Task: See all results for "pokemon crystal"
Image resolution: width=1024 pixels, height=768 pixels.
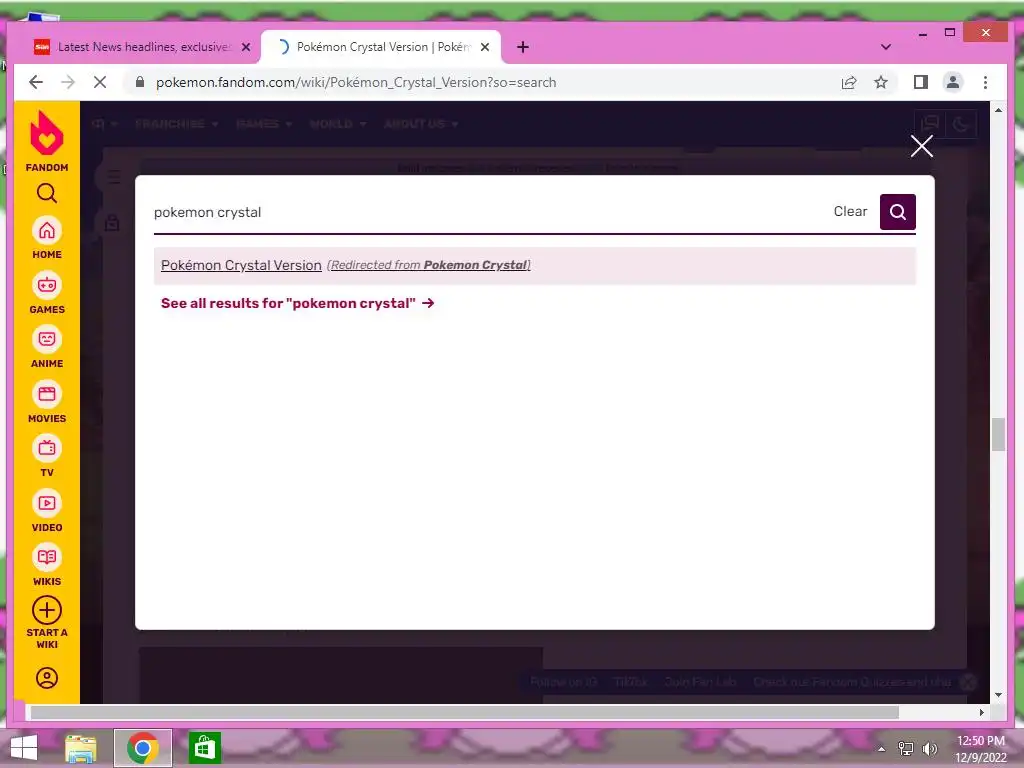Action: pos(297,303)
